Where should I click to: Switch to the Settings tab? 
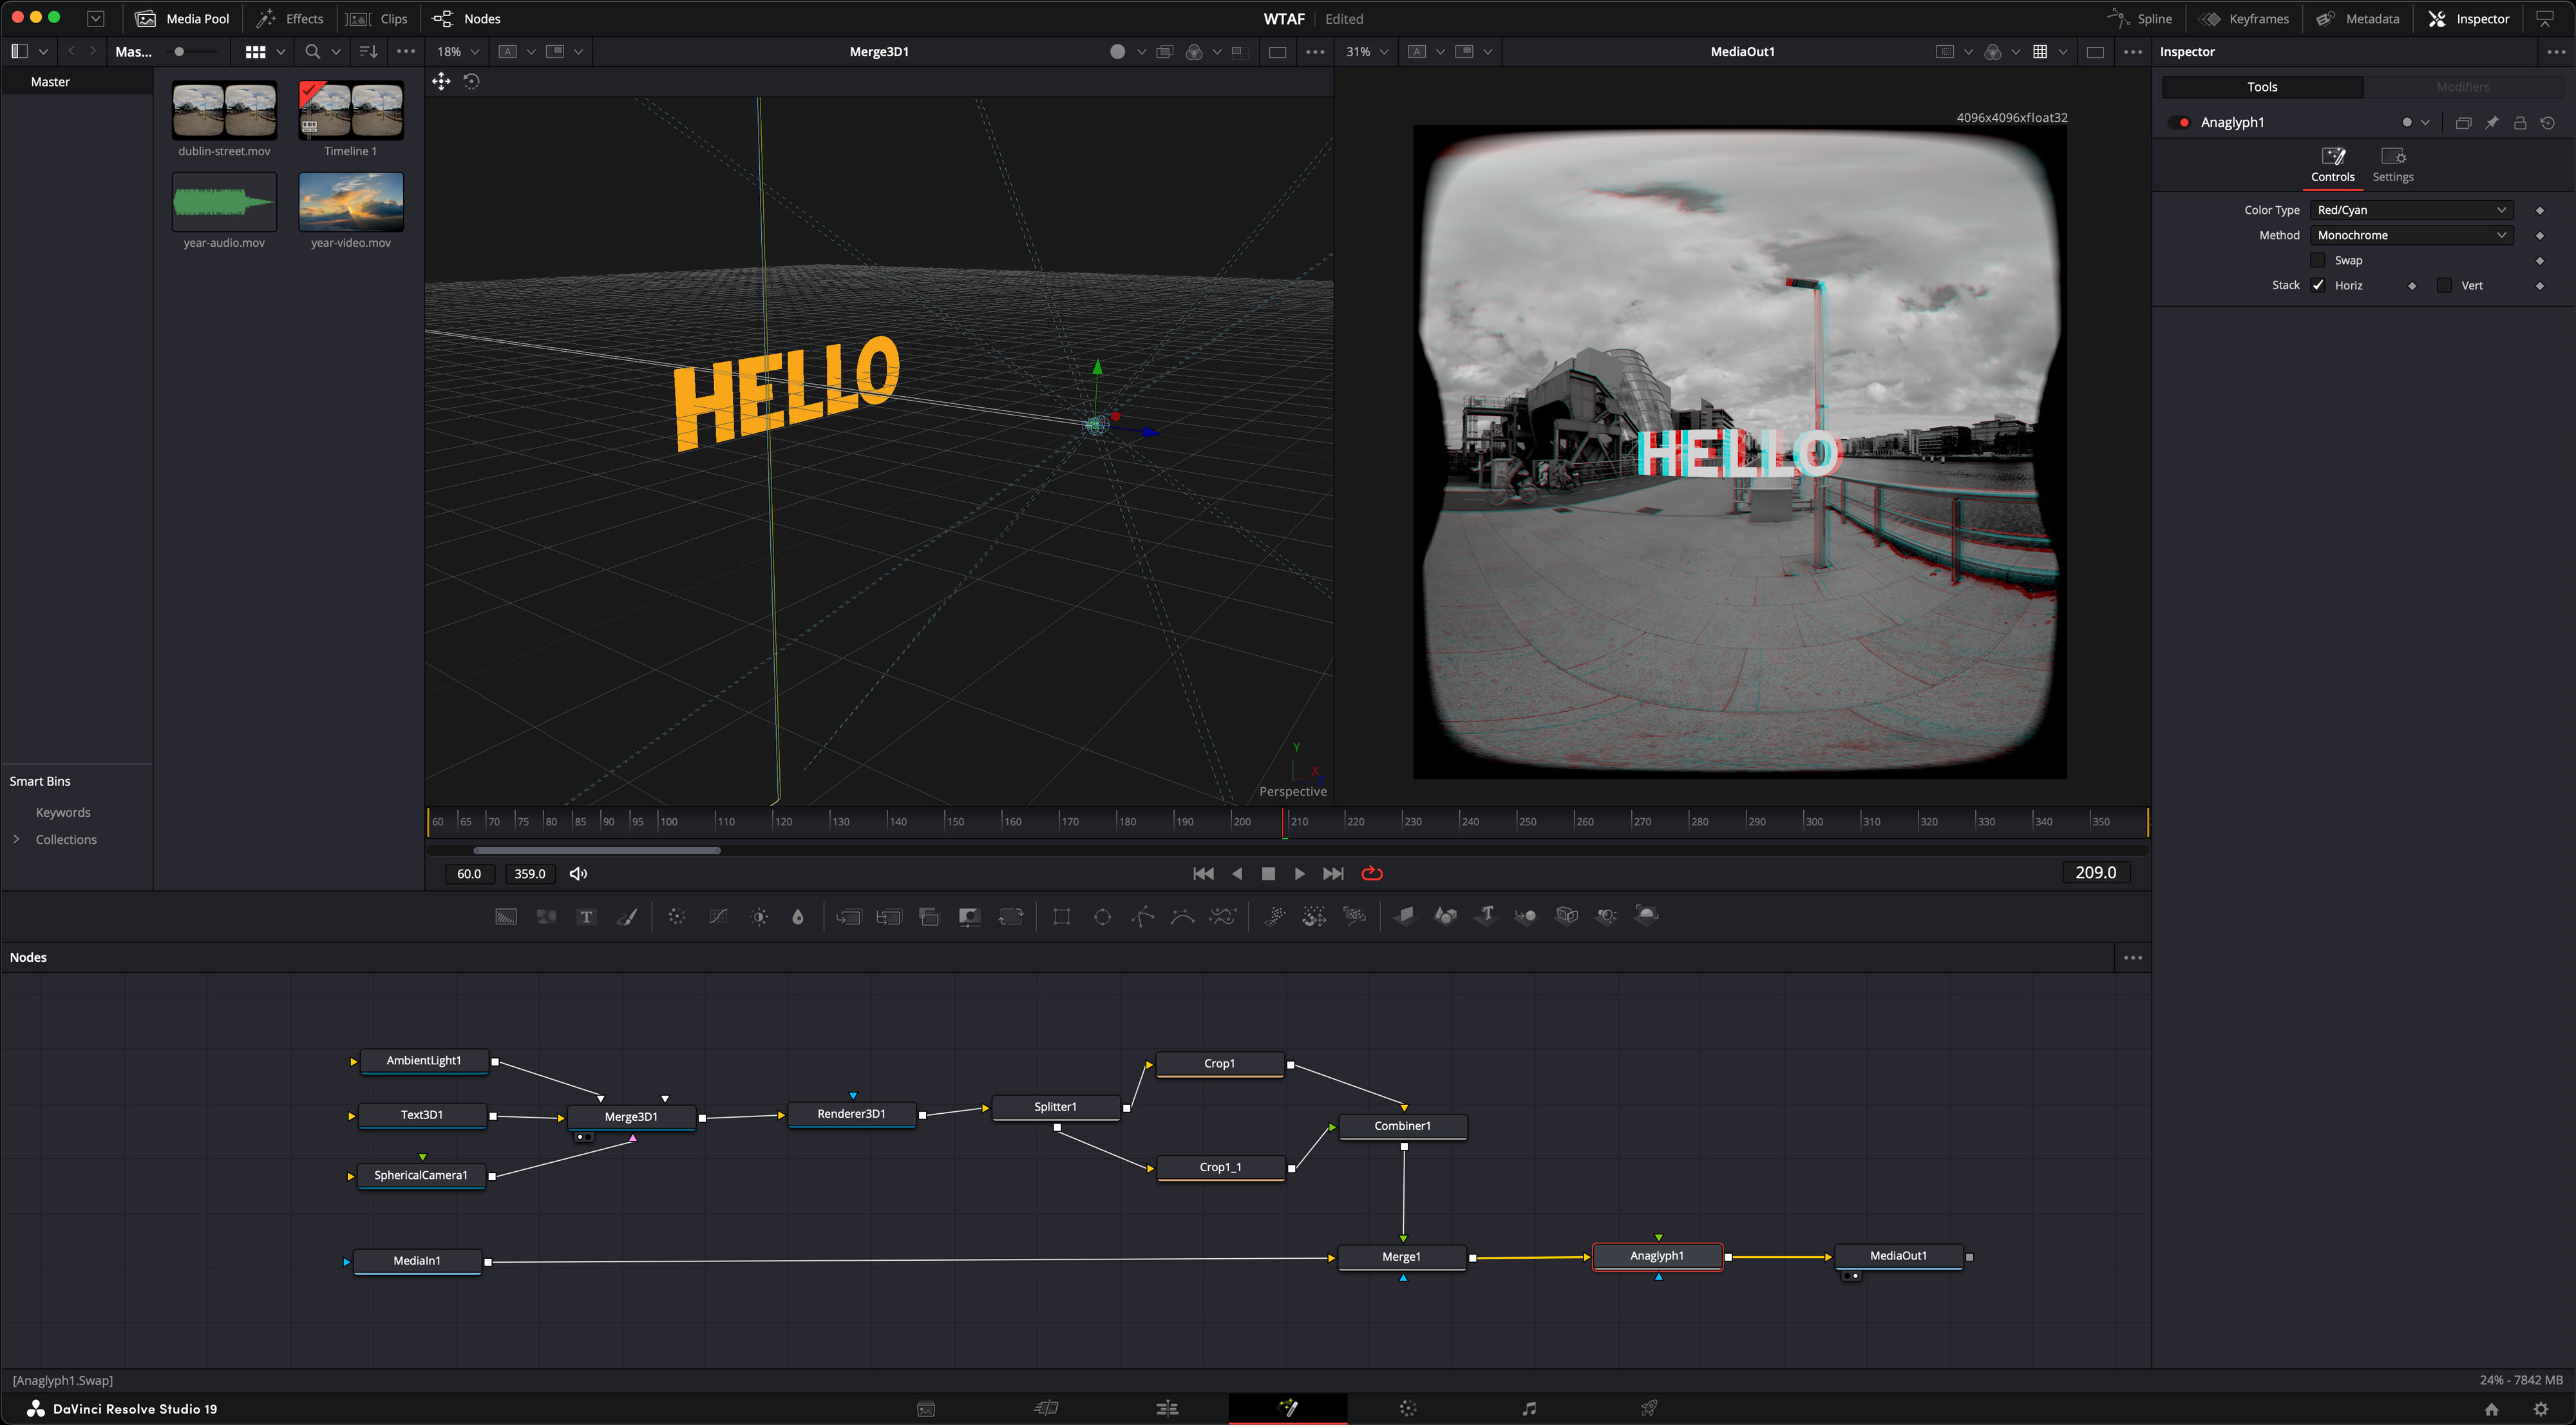2392,165
